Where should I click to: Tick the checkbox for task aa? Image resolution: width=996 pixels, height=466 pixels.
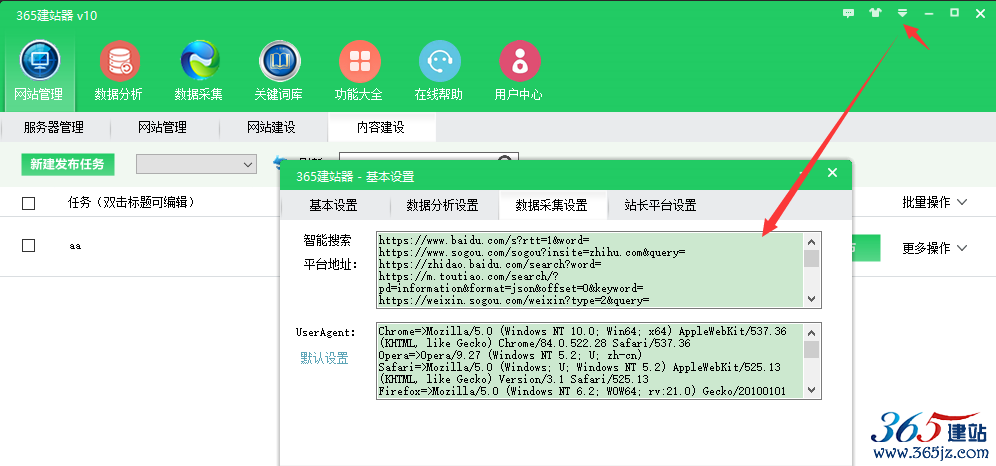pyautogui.click(x=29, y=245)
